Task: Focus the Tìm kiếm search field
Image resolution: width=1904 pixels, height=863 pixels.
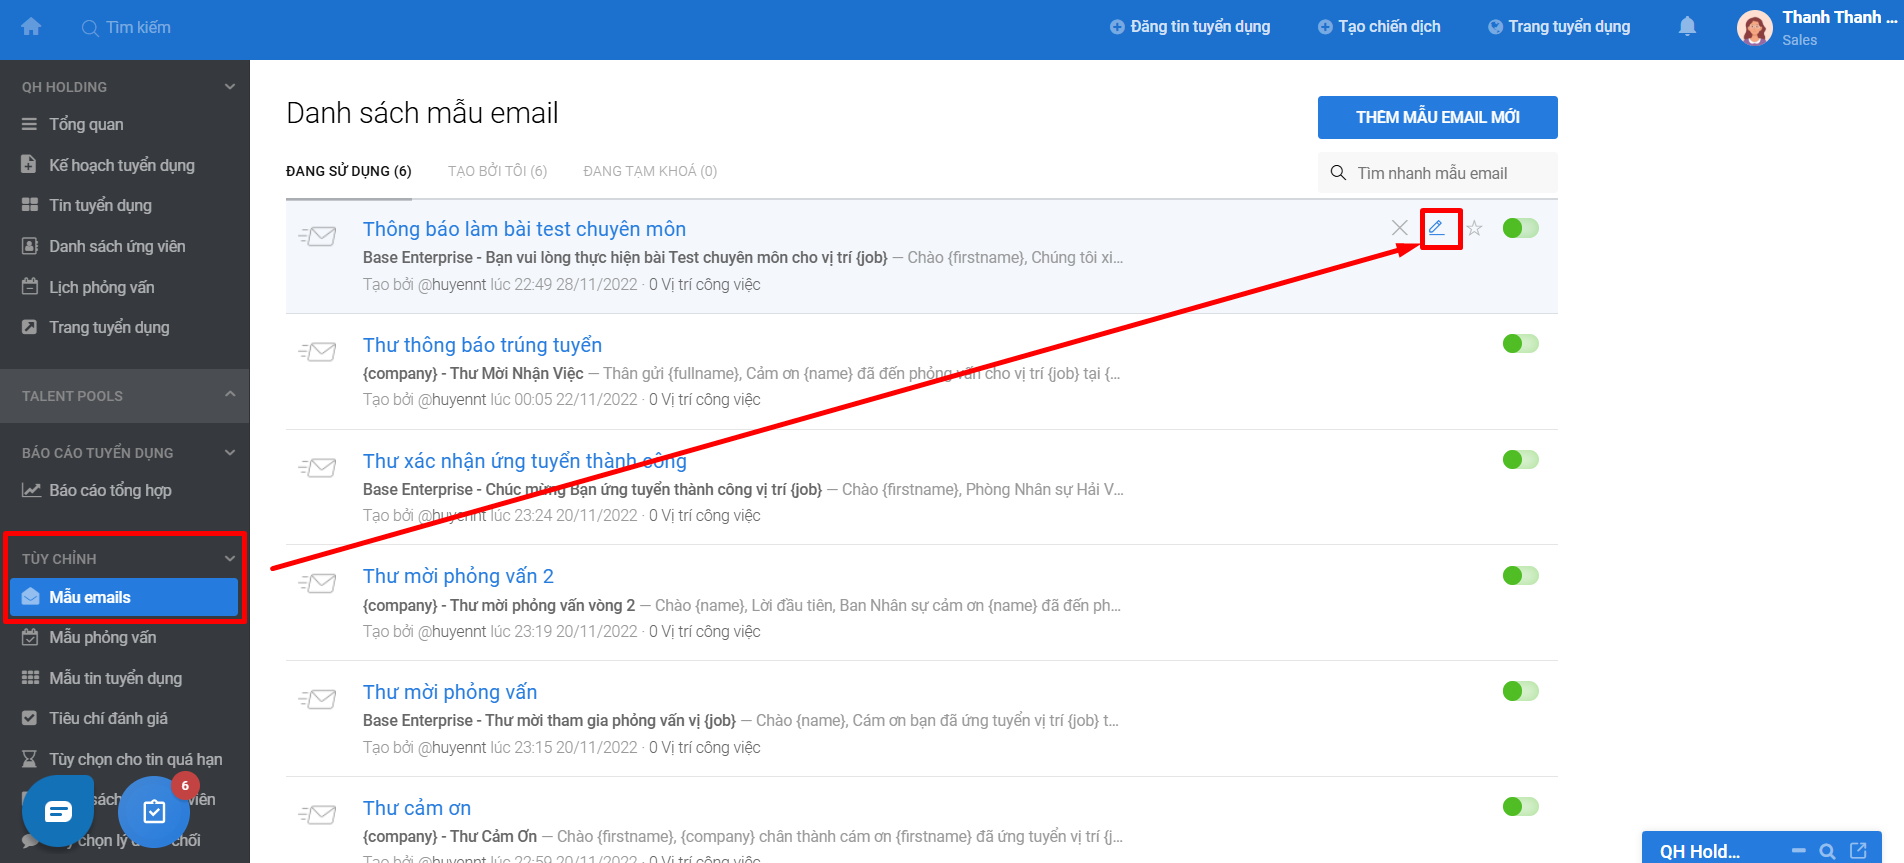Action: (x=138, y=27)
